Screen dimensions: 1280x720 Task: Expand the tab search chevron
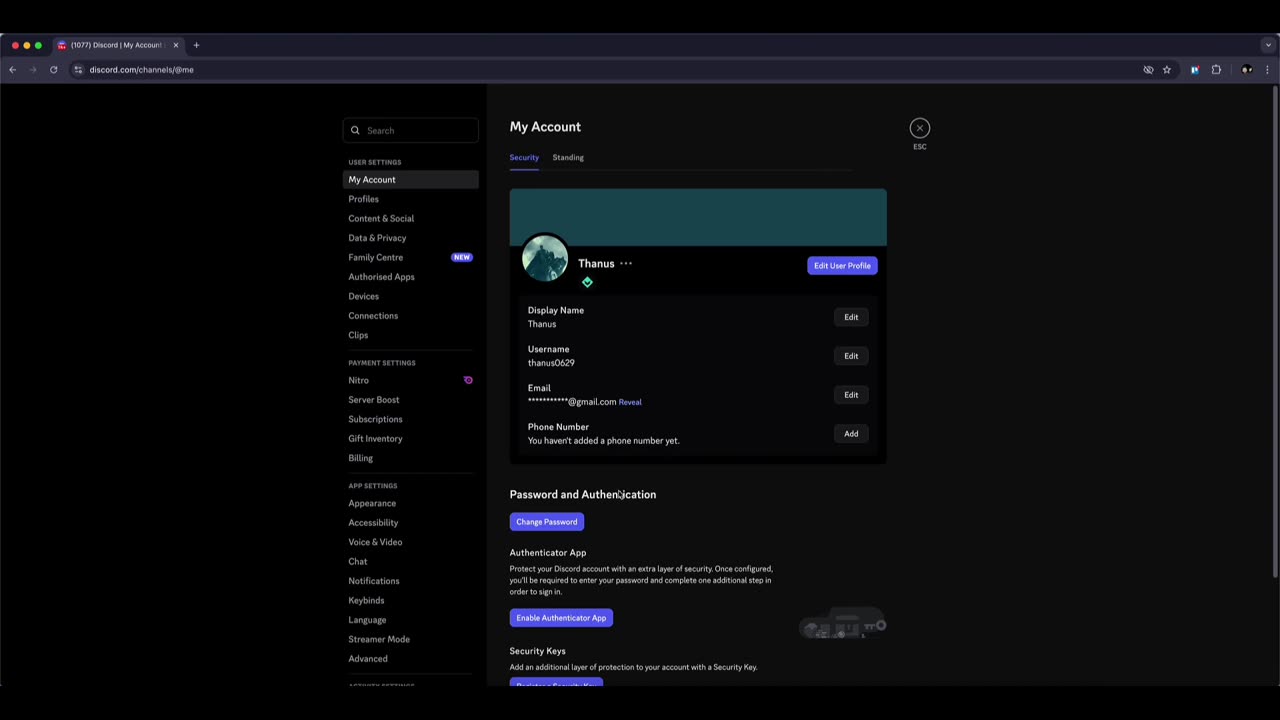[1268, 45]
